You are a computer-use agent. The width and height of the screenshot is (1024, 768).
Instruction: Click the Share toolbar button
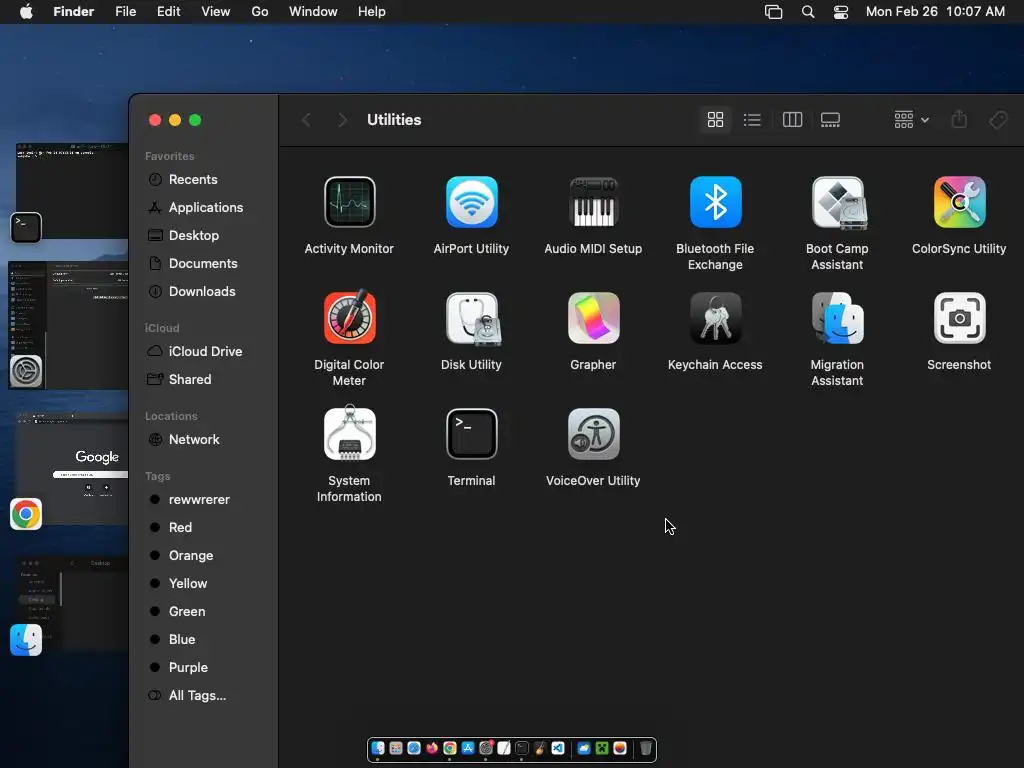click(959, 120)
